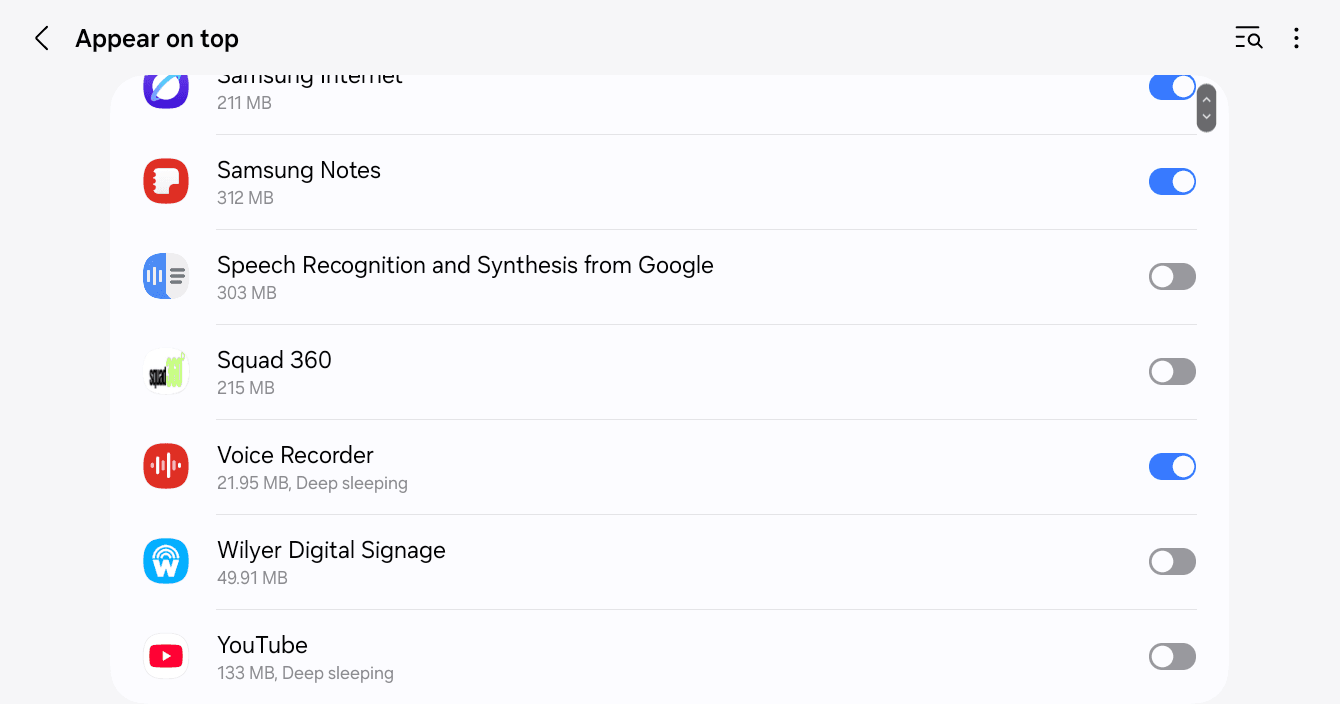The image size is (1340, 704).
Task: Turn off the Voice Recorder switch
Action: pos(1172,466)
